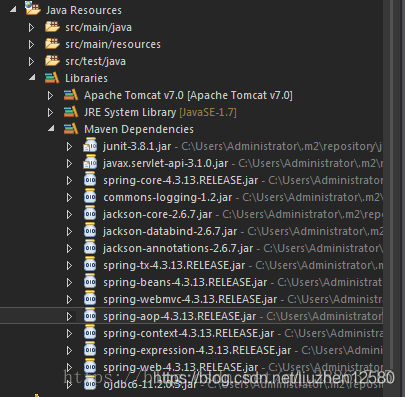Expand the src/main/java folder

click(31, 27)
